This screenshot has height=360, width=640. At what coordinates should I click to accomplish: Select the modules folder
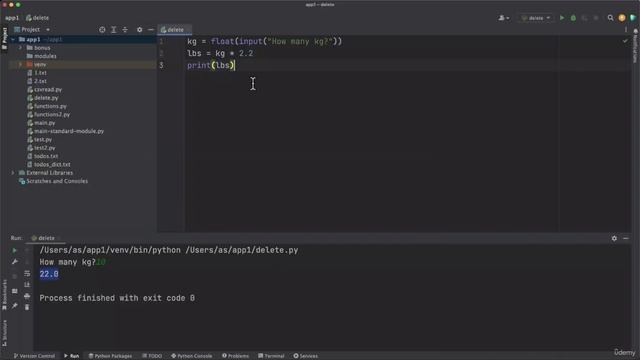[45, 56]
